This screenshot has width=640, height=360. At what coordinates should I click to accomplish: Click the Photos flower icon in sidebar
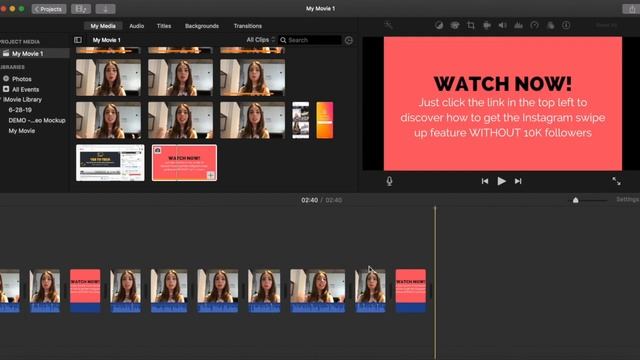[6, 78]
